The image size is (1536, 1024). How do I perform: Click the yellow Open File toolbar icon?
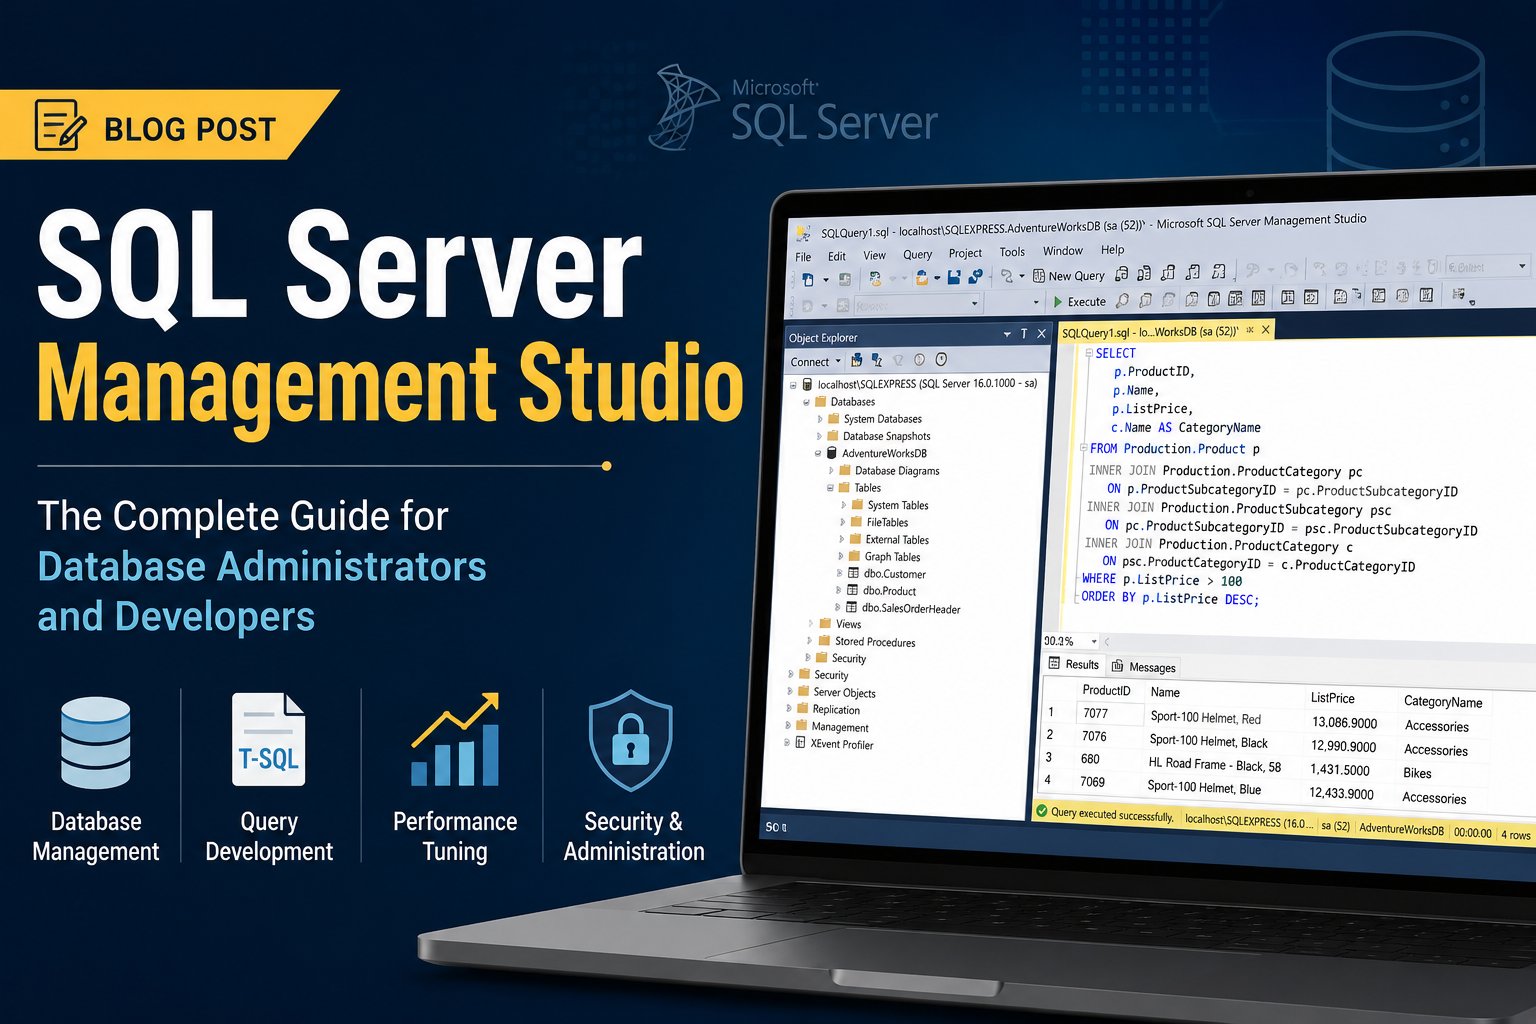(922, 278)
